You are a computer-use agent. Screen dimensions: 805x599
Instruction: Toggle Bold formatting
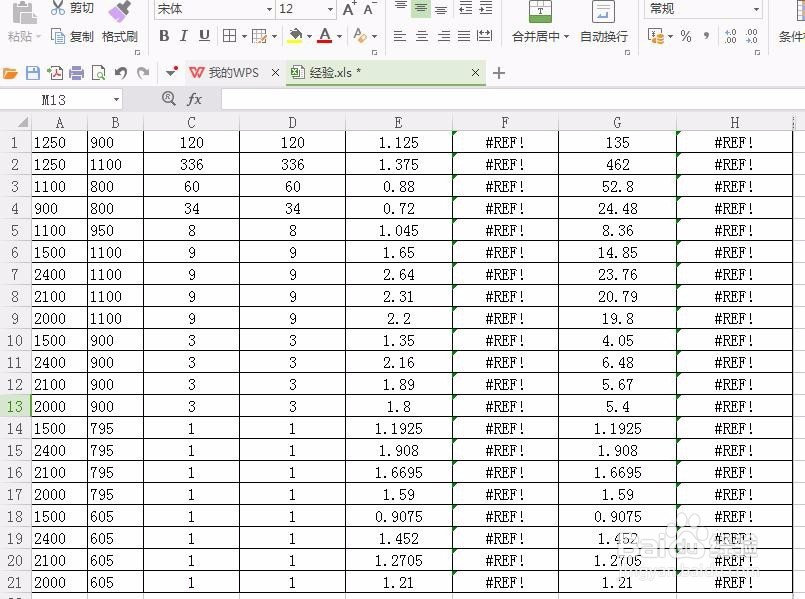164,36
